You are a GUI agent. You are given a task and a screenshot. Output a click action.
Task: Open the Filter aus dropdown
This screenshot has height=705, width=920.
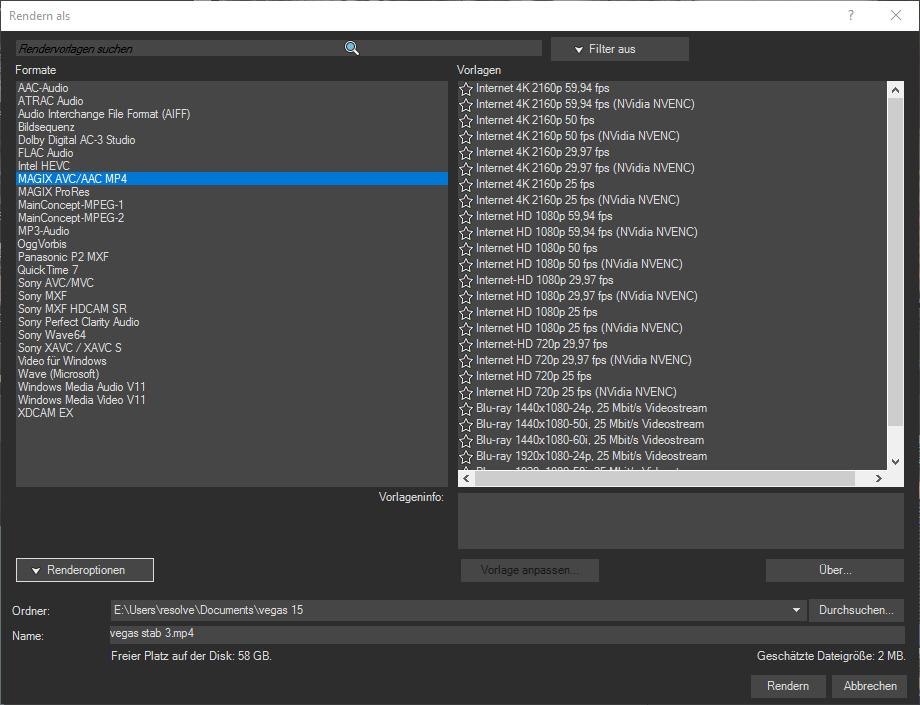(x=620, y=49)
